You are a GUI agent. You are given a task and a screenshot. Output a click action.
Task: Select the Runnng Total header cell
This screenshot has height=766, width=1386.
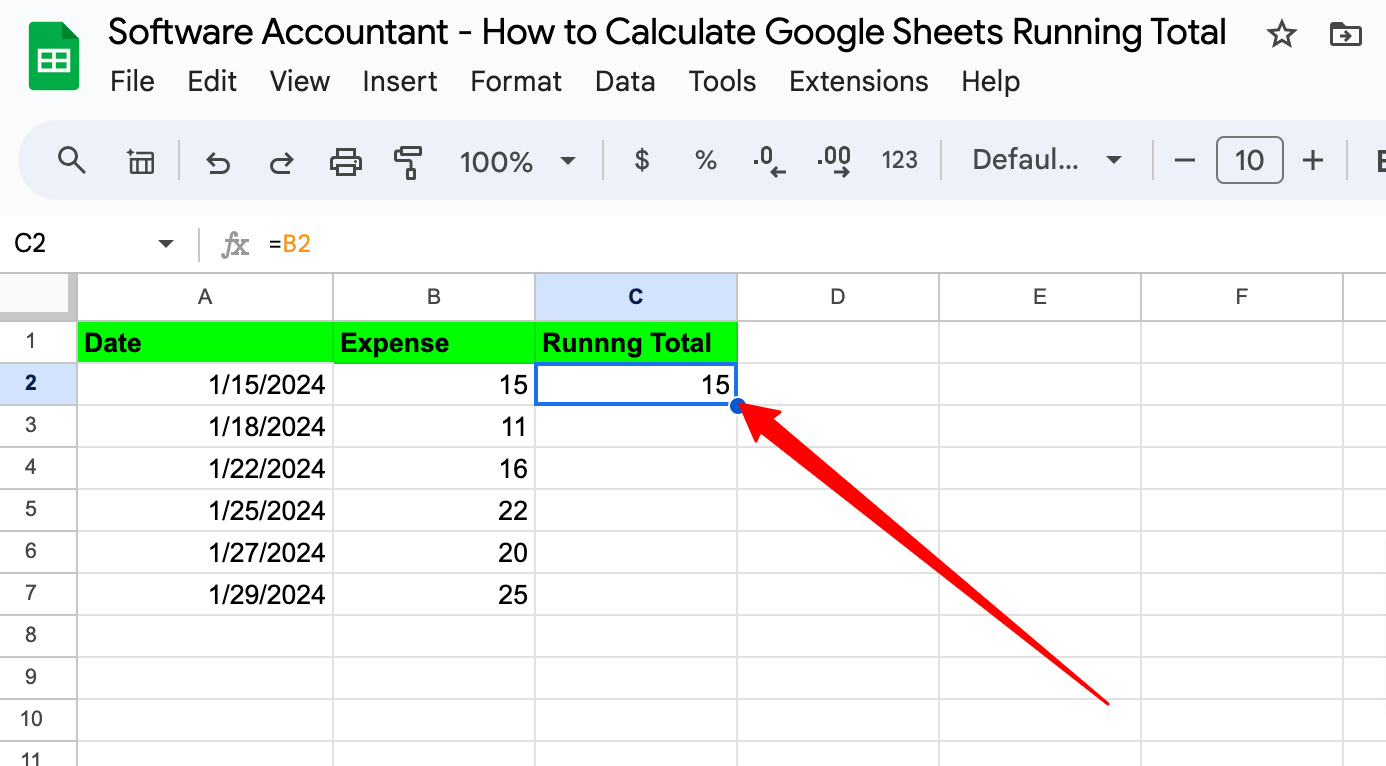[636, 343]
